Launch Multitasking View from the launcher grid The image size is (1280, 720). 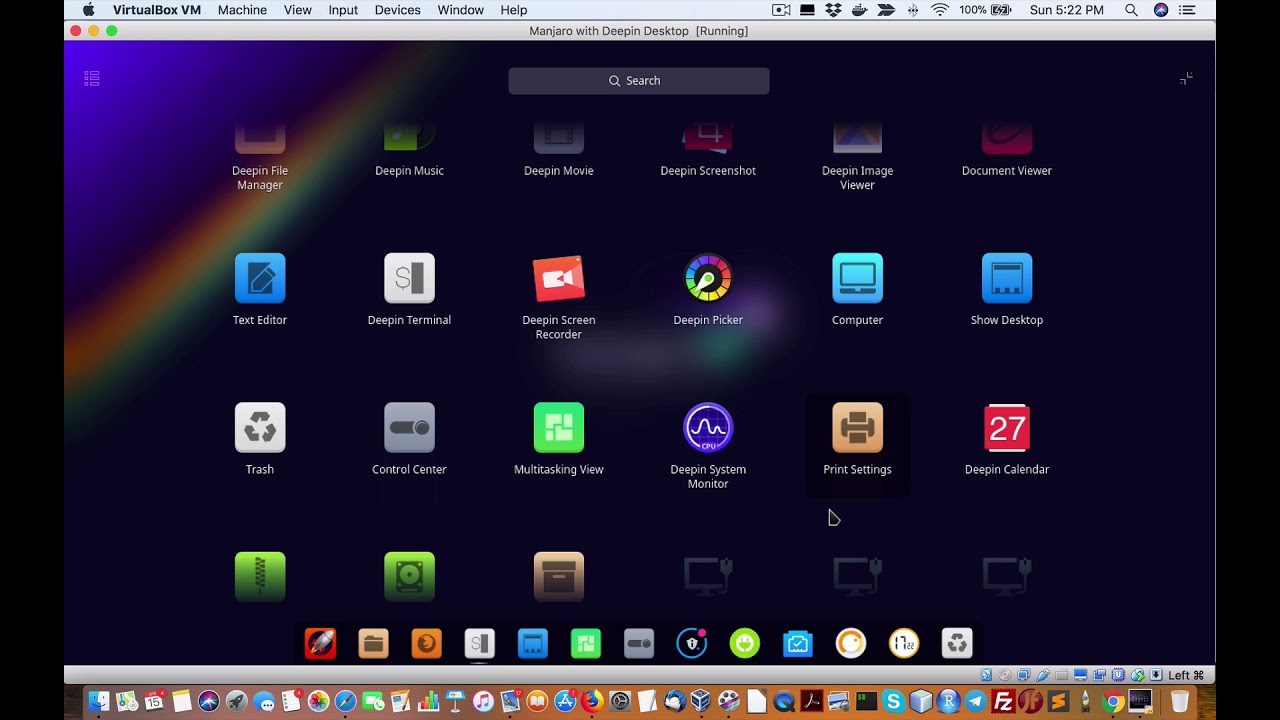click(559, 428)
